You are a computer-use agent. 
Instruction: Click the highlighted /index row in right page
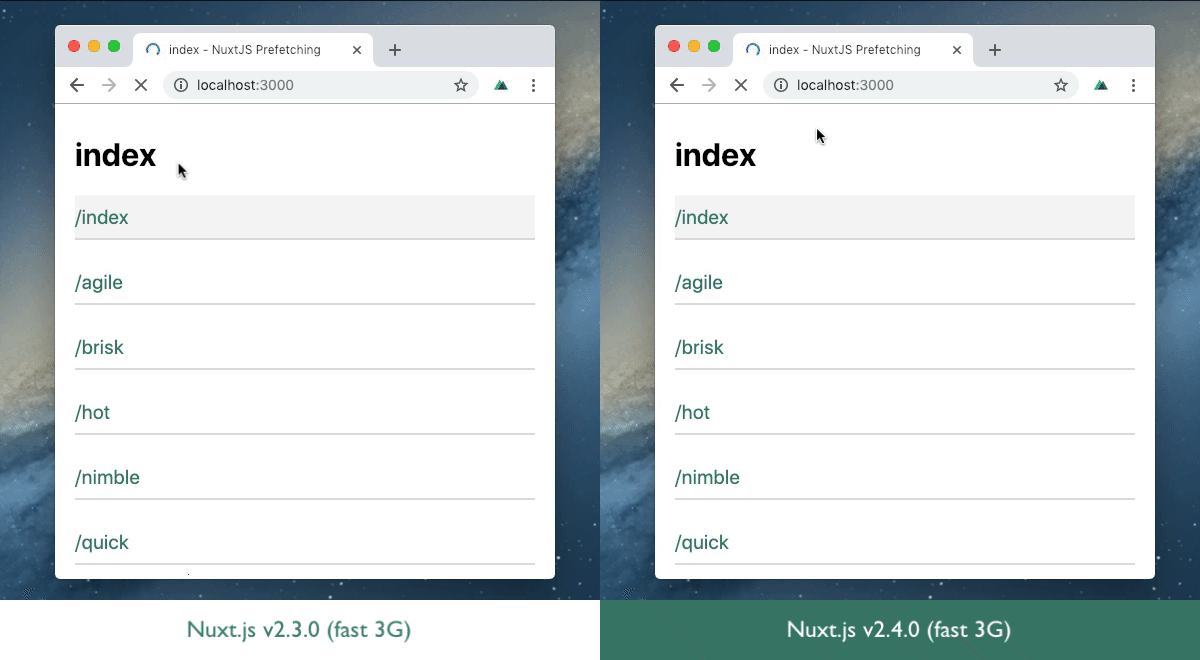tap(903, 217)
